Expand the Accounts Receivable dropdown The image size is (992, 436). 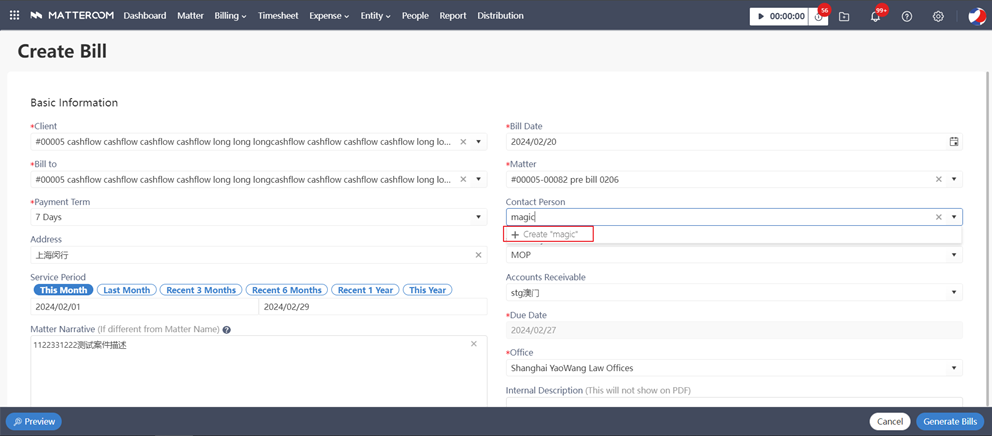[x=953, y=293]
